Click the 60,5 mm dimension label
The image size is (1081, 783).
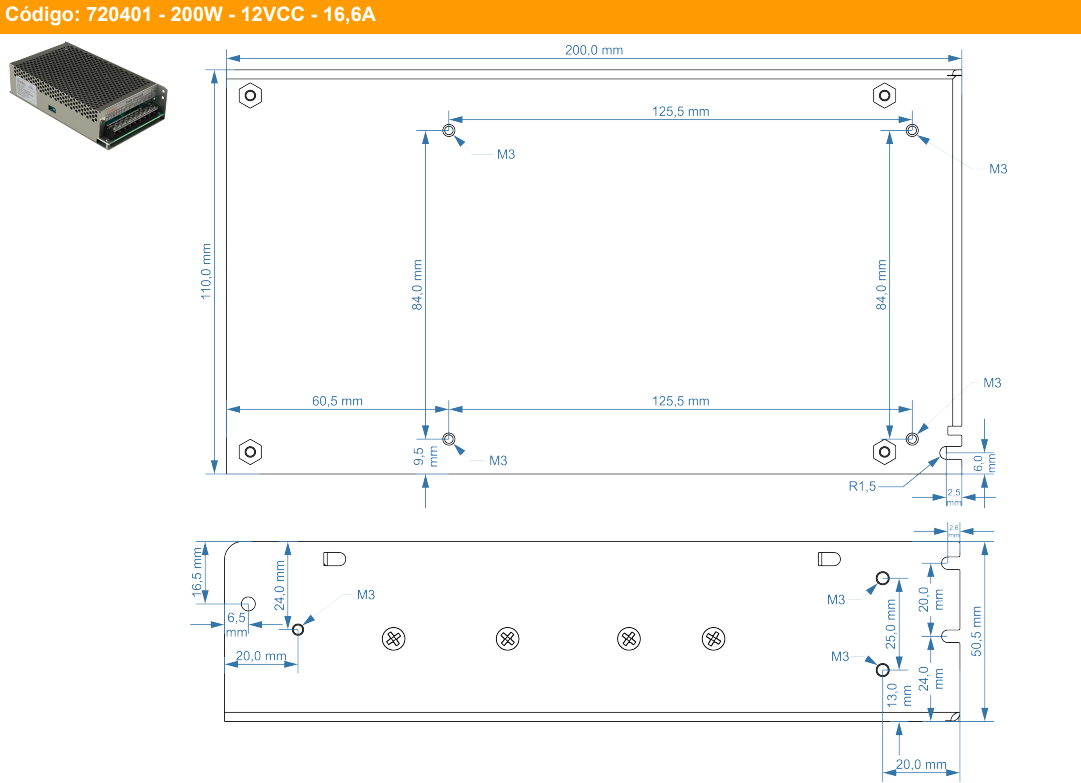click(337, 401)
